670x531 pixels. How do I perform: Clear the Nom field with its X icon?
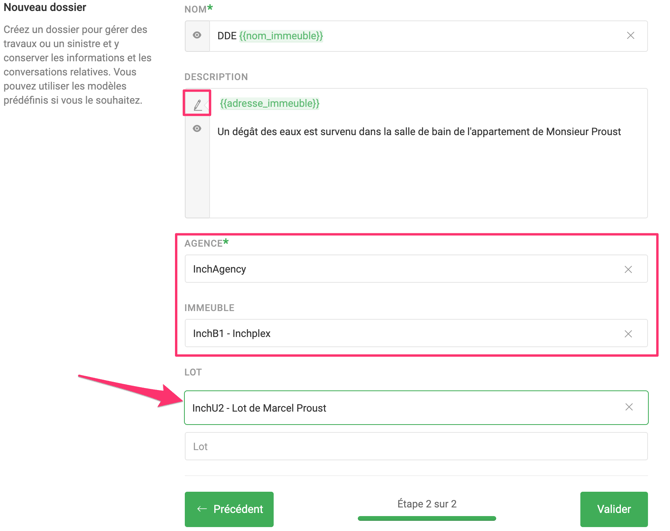tap(630, 36)
